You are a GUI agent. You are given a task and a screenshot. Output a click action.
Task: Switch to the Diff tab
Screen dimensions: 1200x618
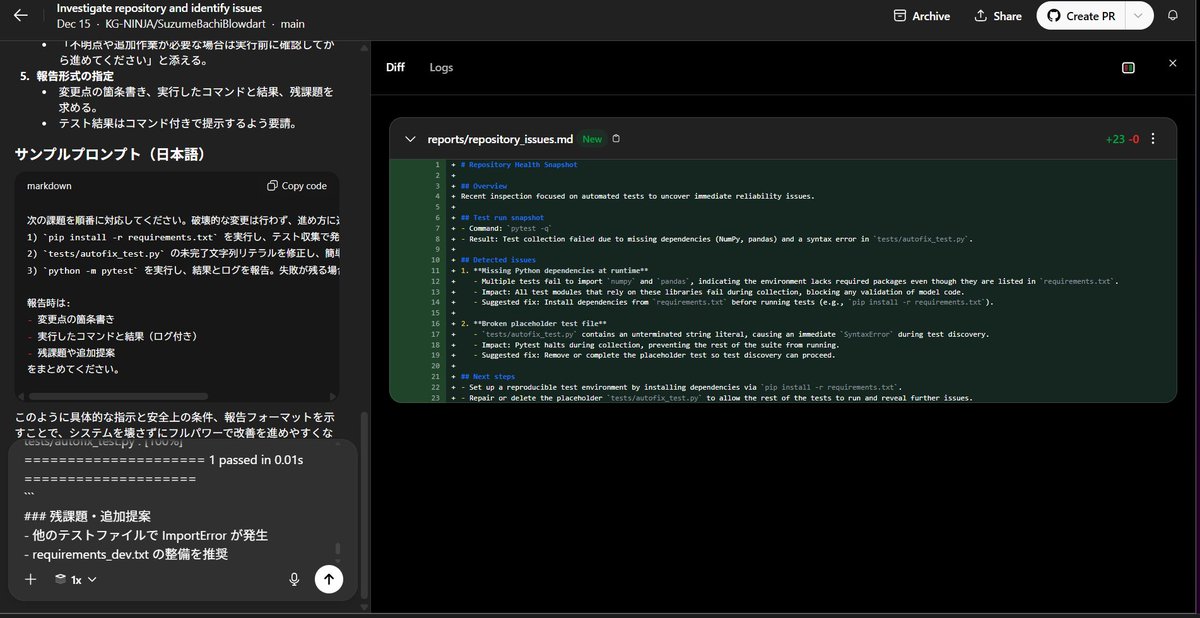click(396, 67)
